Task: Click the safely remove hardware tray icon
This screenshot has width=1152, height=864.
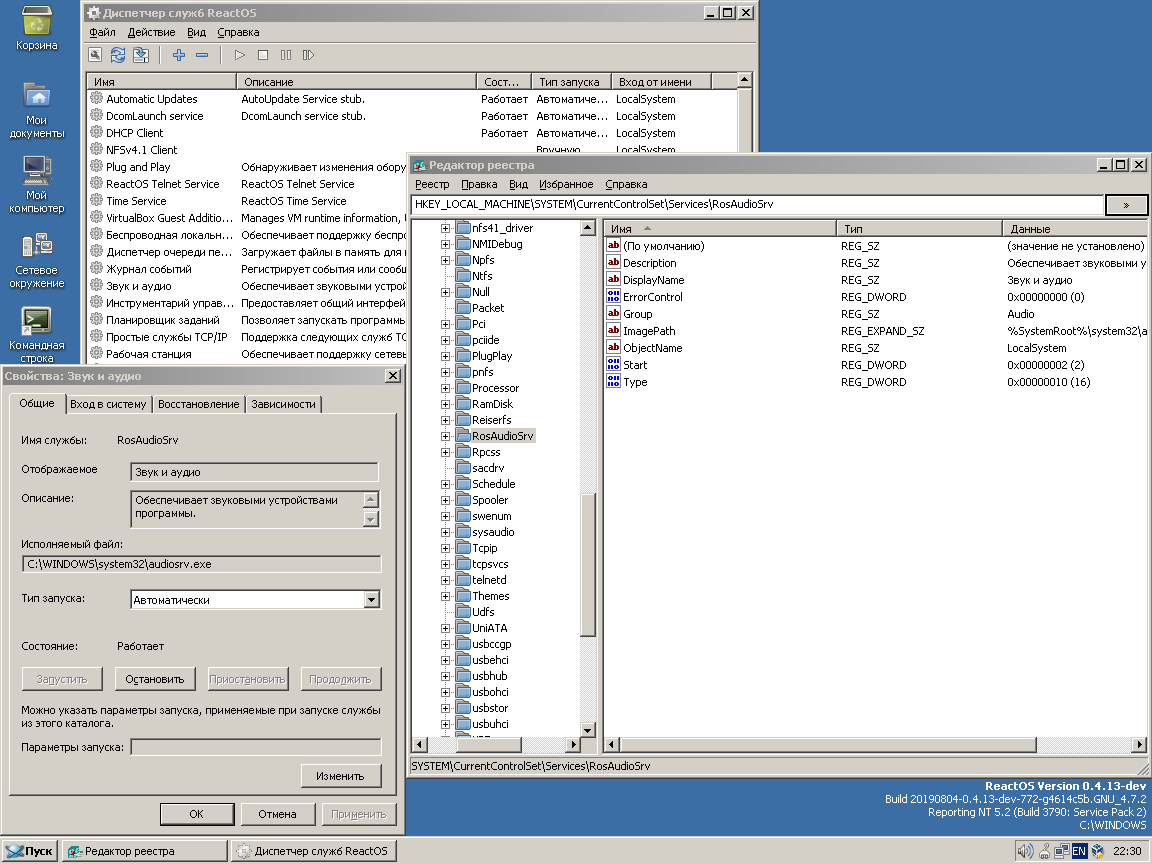Action: tap(1044, 852)
